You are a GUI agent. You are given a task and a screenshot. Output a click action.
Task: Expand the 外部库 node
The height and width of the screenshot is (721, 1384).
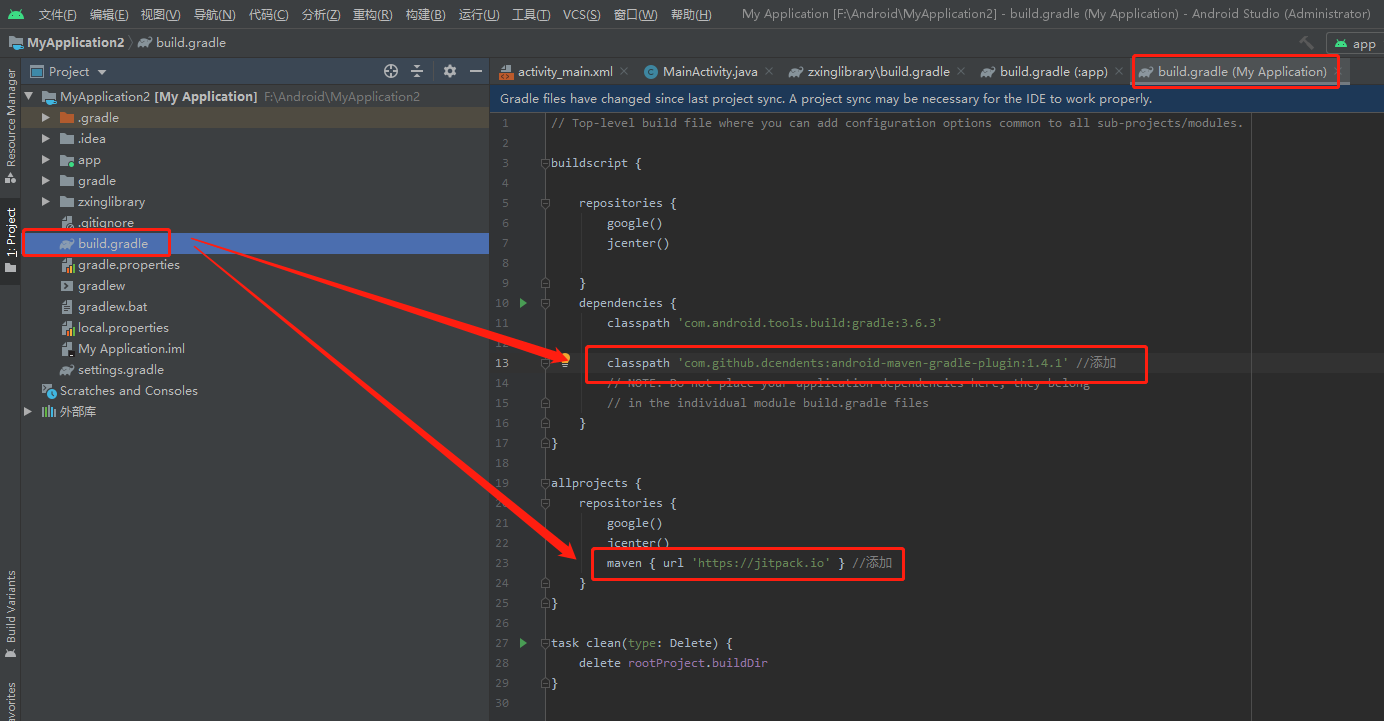(x=29, y=412)
